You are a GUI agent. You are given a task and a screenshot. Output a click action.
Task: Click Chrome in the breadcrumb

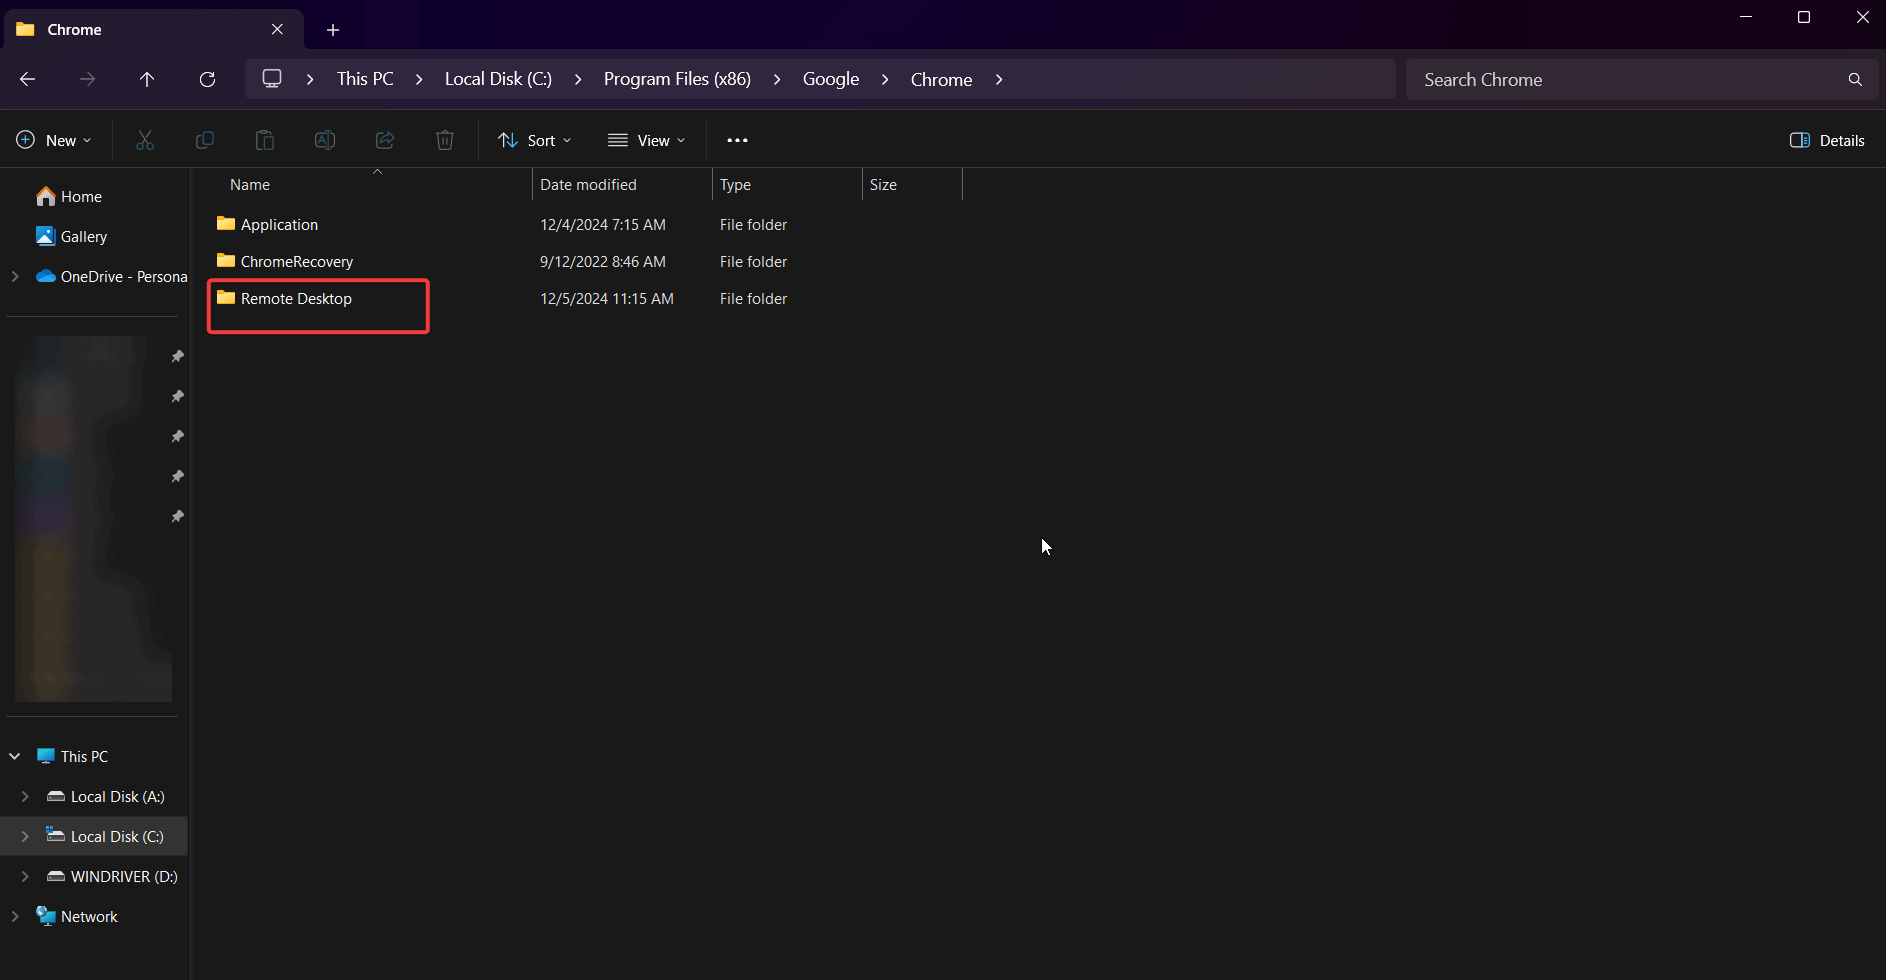(x=941, y=79)
